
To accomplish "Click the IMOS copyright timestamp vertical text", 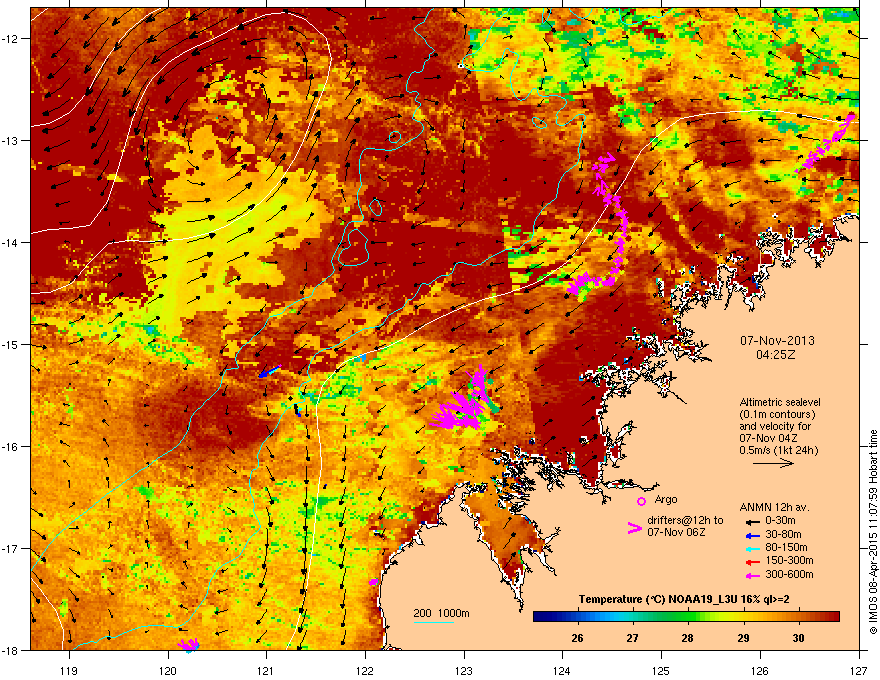I will (873, 532).
